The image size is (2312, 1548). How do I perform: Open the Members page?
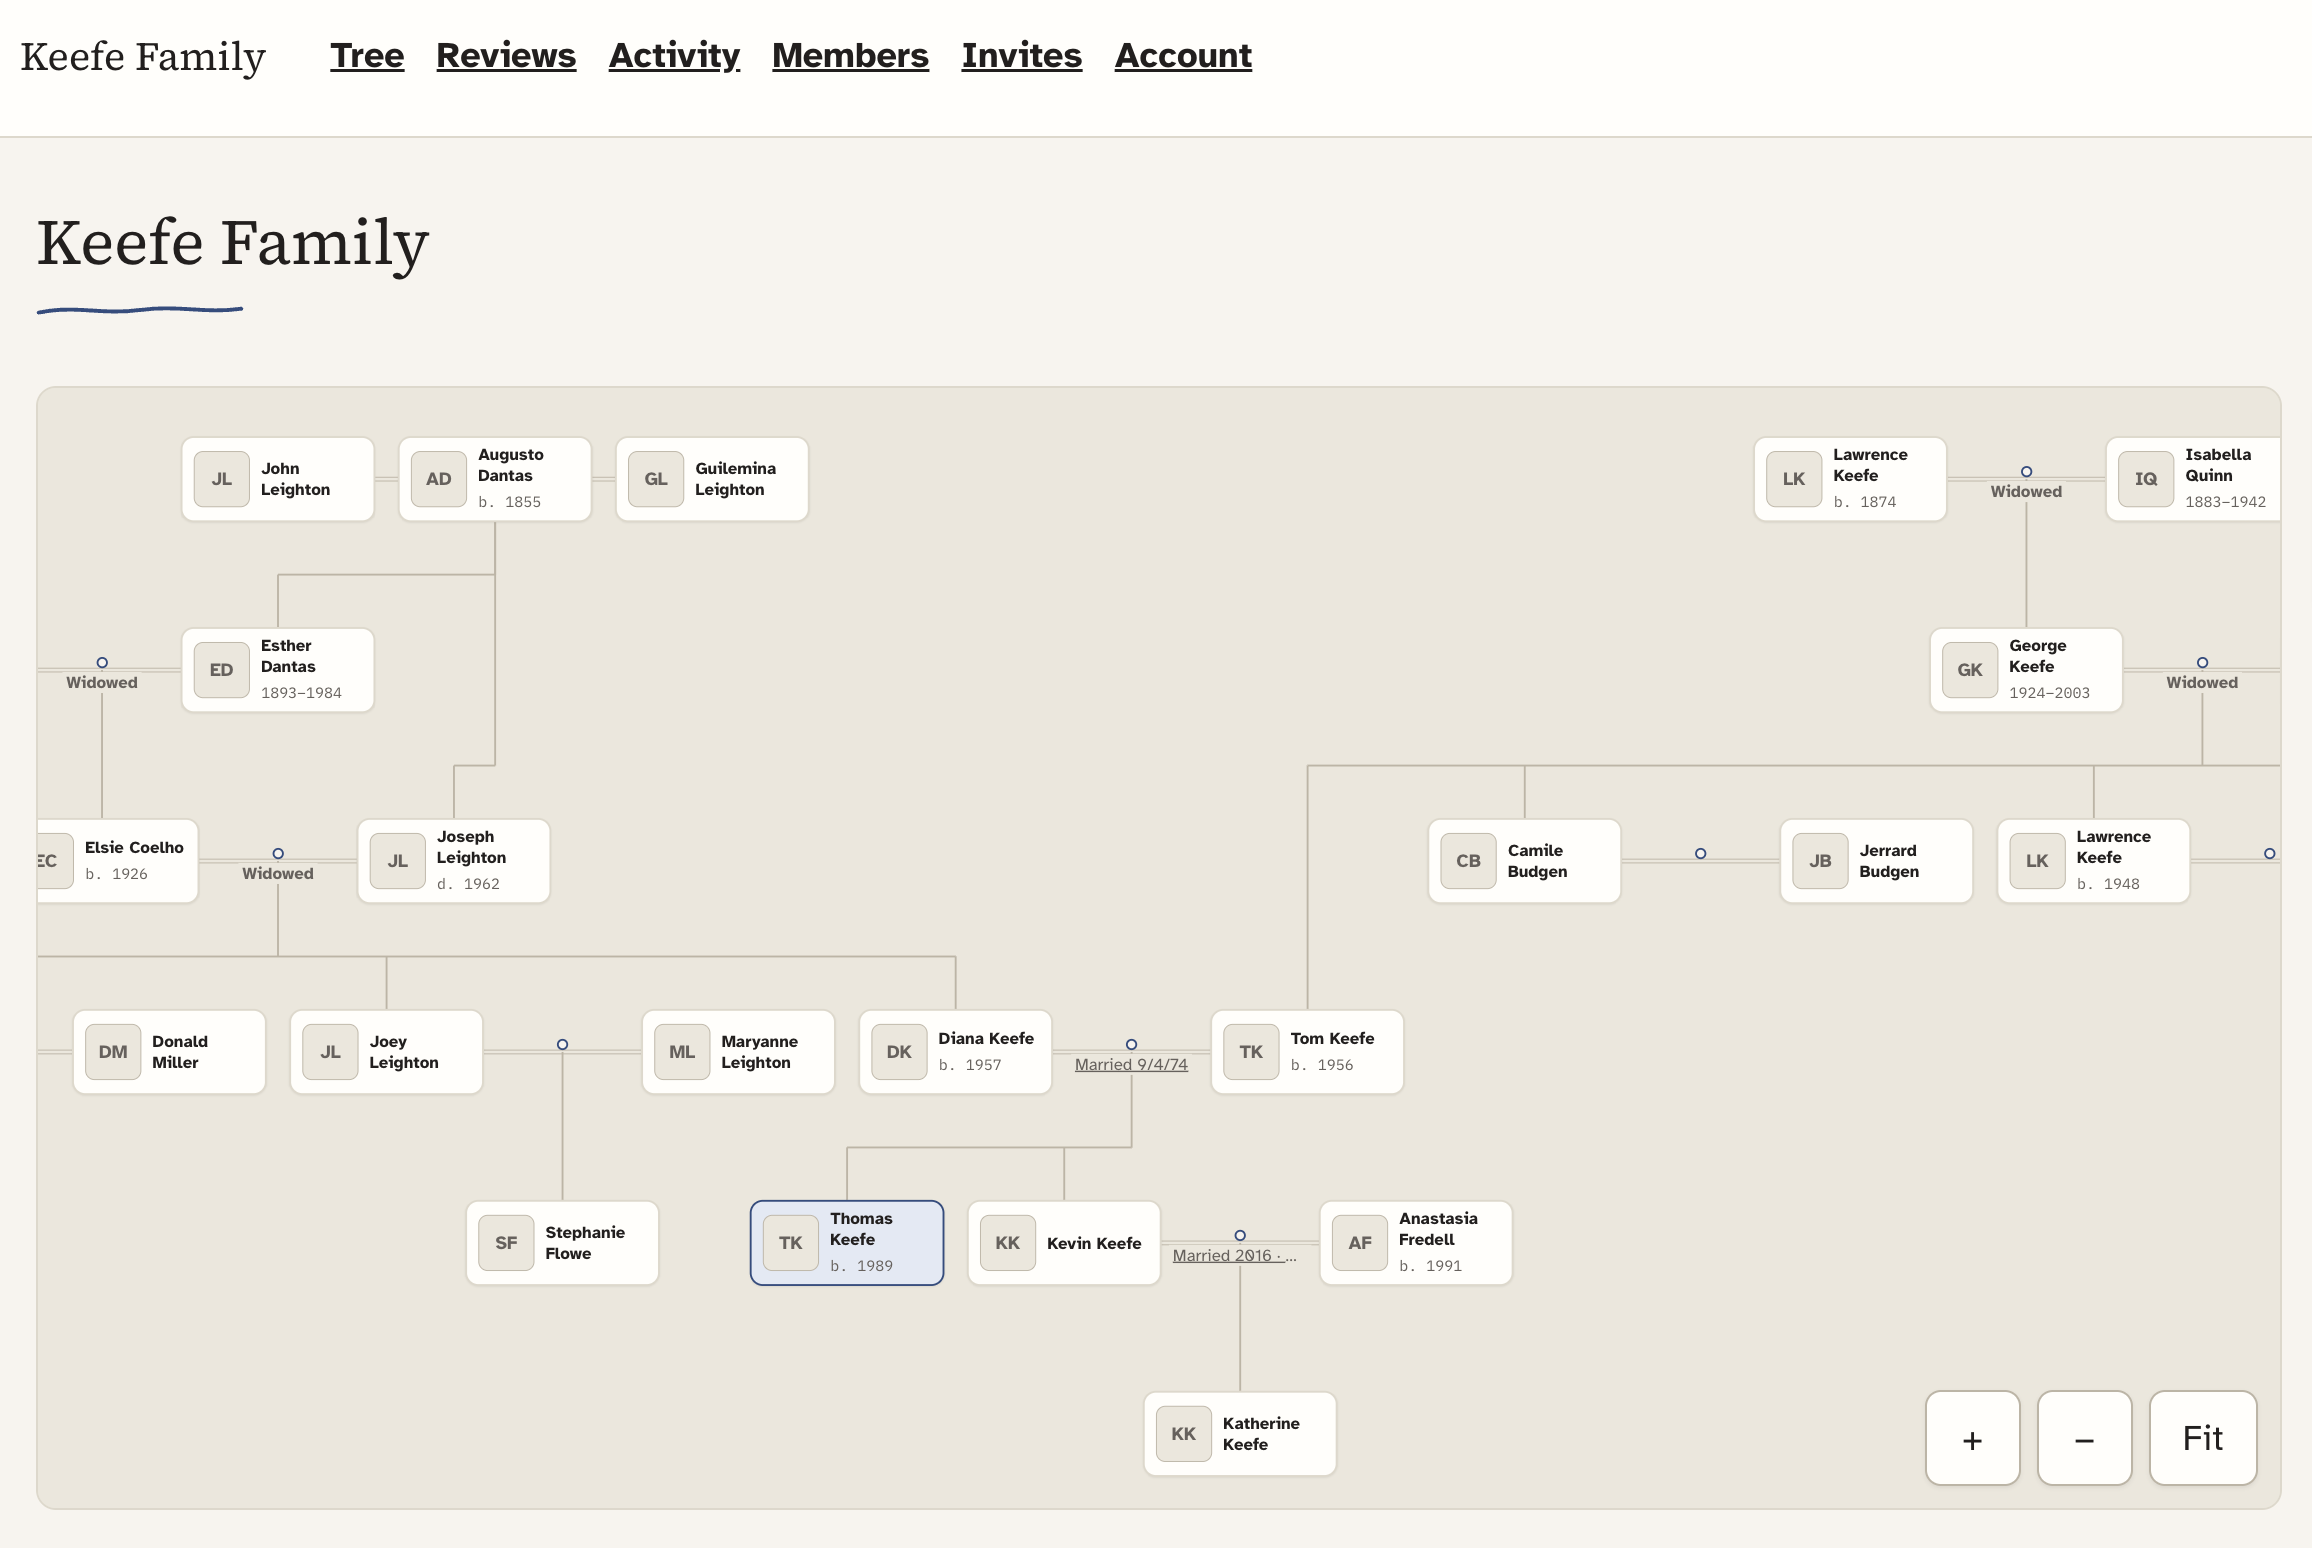point(850,56)
